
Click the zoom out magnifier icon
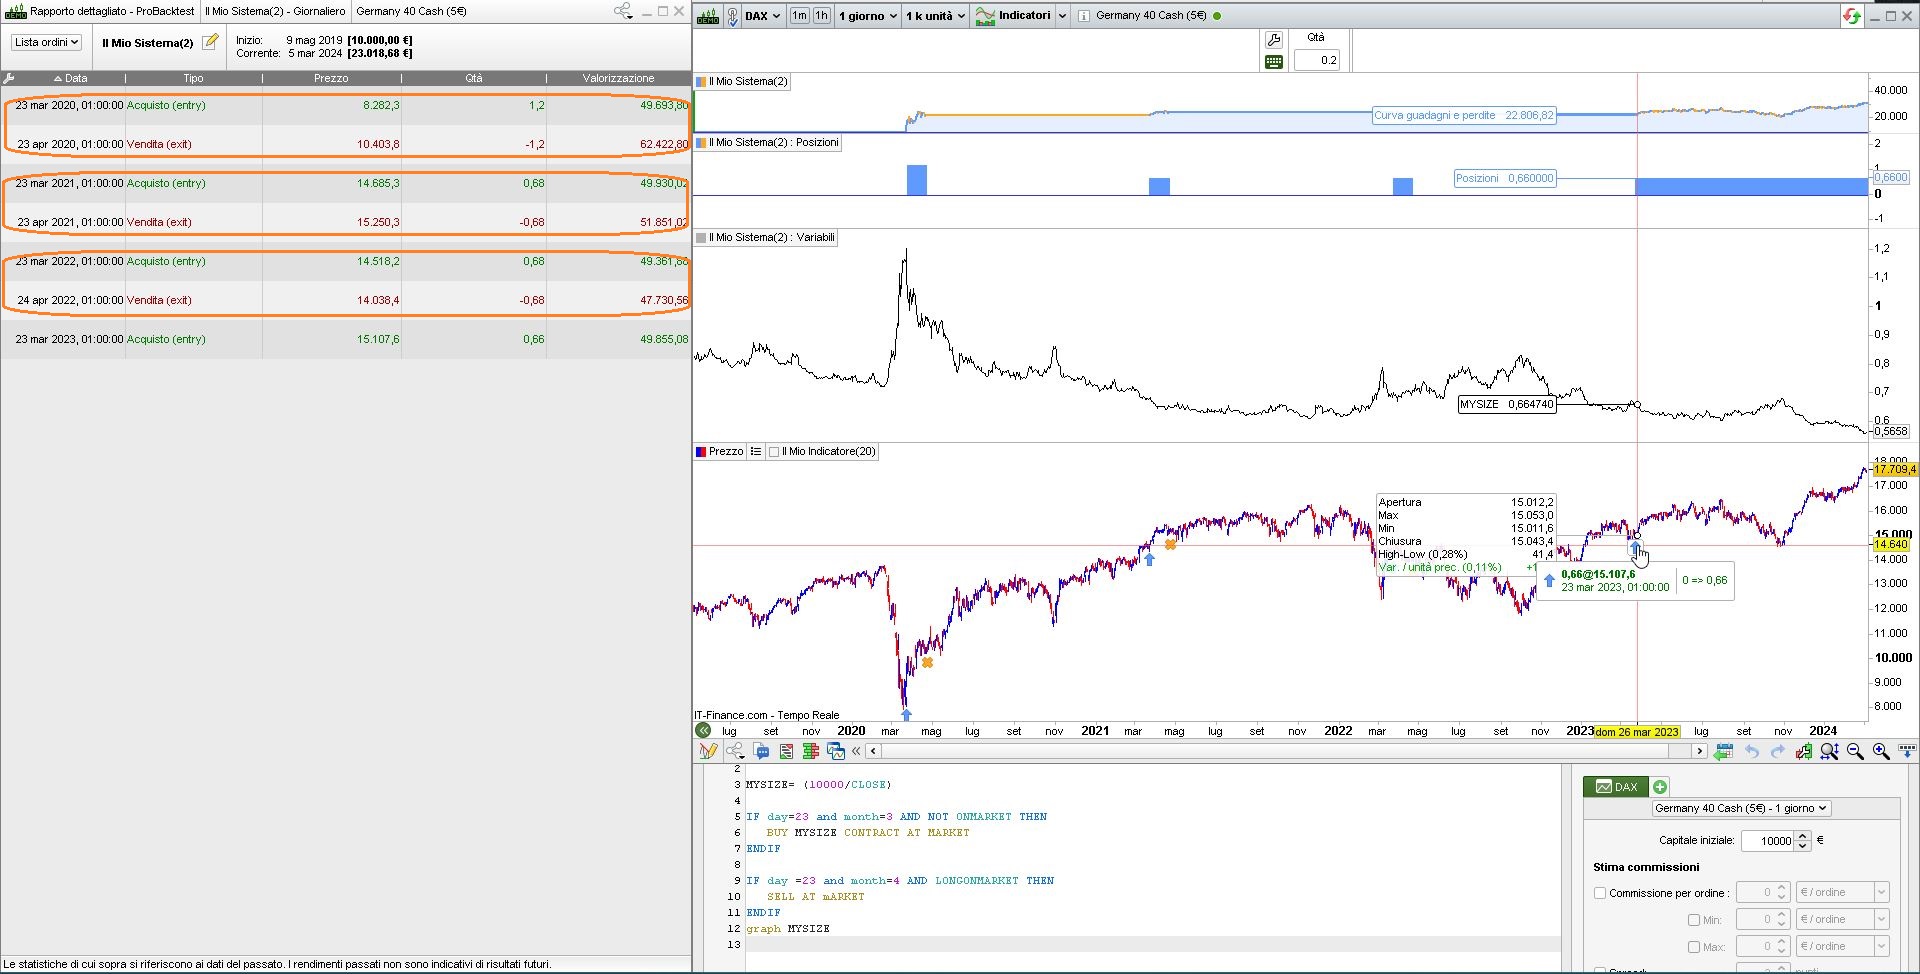pos(1855,751)
